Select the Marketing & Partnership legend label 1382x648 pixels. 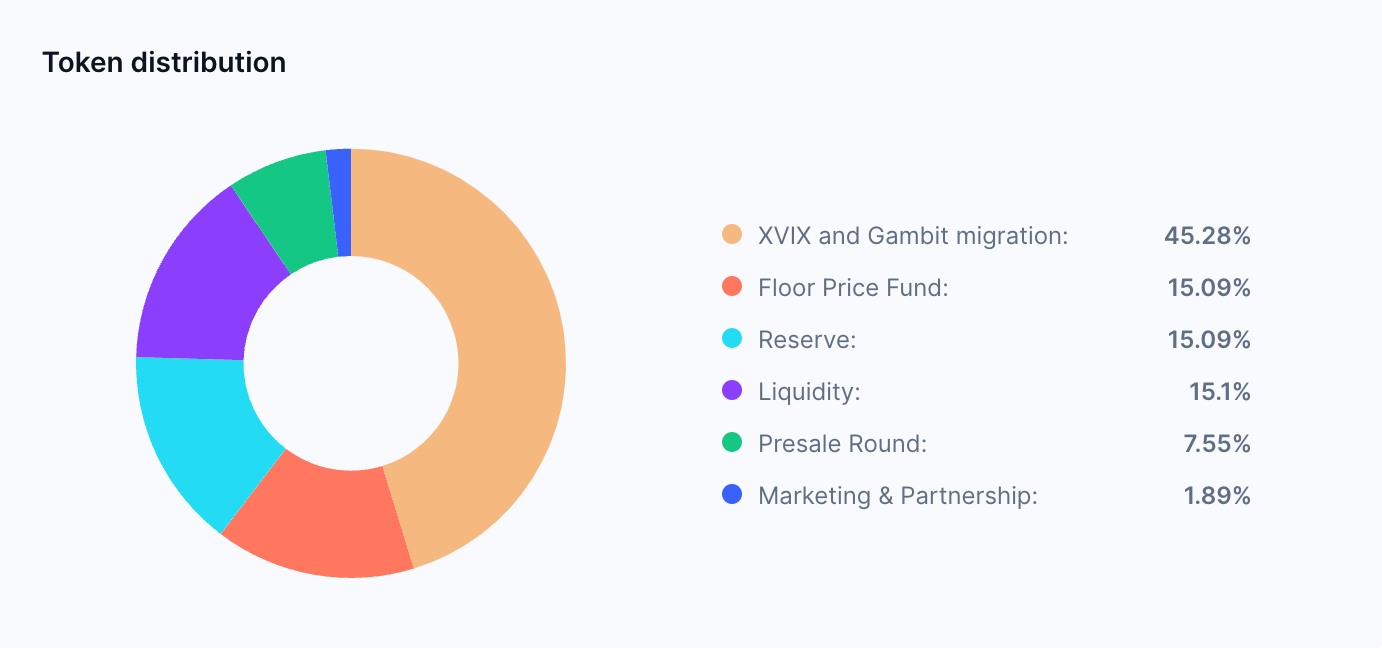(x=898, y=496)
